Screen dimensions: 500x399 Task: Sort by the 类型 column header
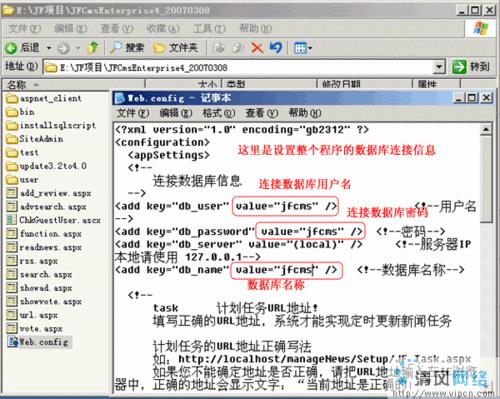pos(269,84)
